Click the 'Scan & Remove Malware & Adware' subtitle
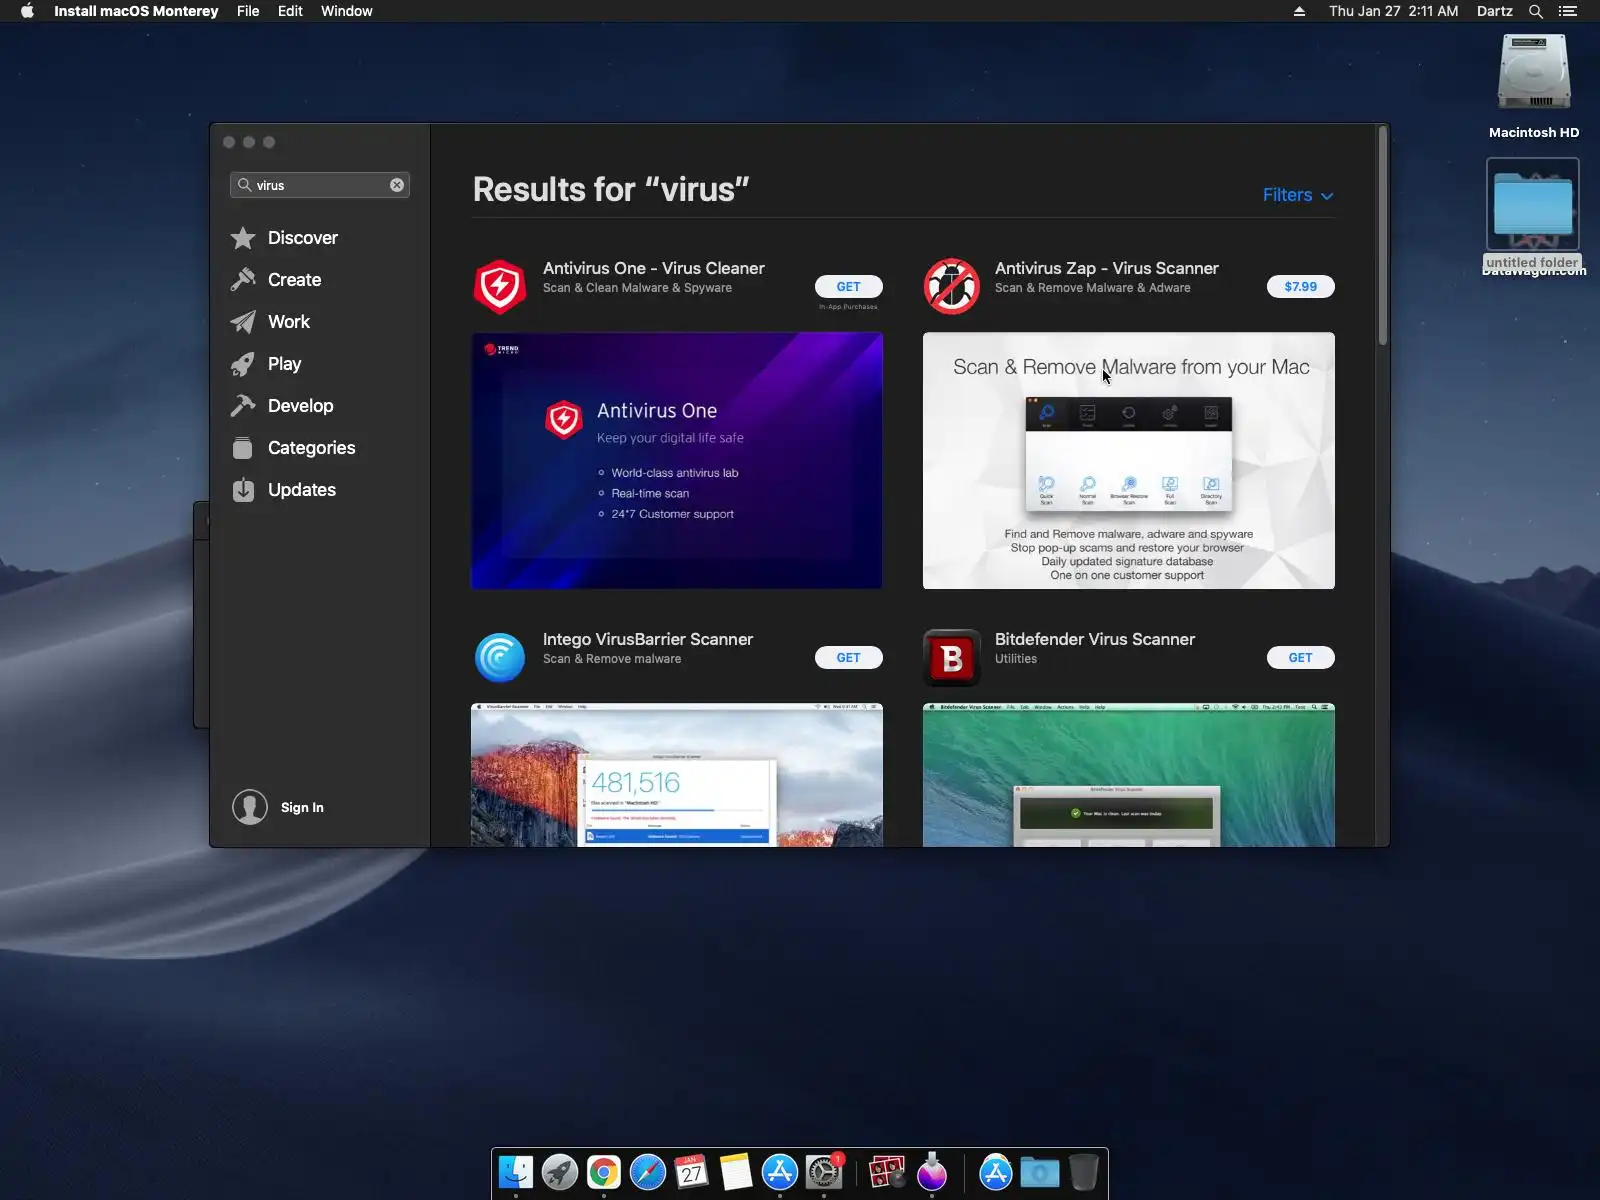Image resolution: width=1600 pixels, height=1200 pixels. 1093,288
